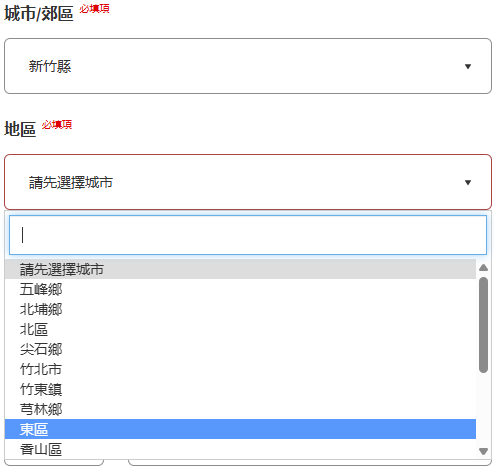Select 竹北市 option
The height and width of the screenshot is (469, 495).
[x=240, y=369]
